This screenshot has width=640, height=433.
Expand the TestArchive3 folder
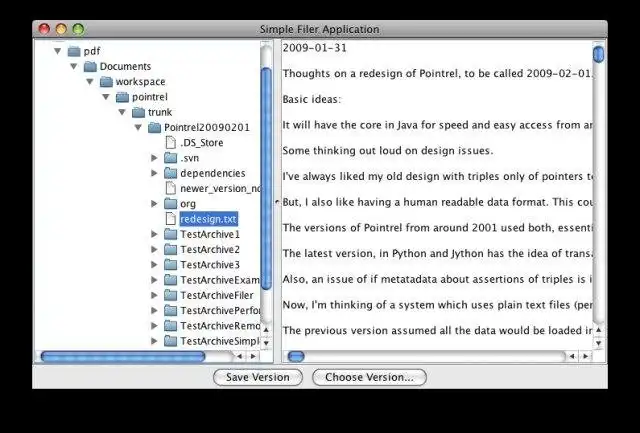(154, 265)
